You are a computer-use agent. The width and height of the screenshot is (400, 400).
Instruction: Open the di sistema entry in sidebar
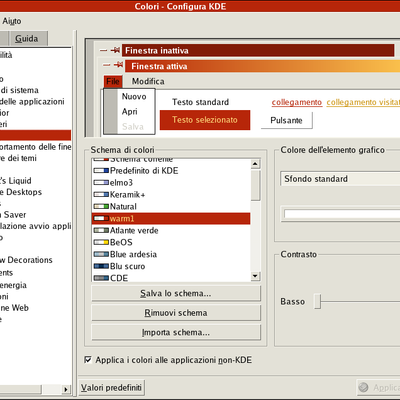[19, 90]
